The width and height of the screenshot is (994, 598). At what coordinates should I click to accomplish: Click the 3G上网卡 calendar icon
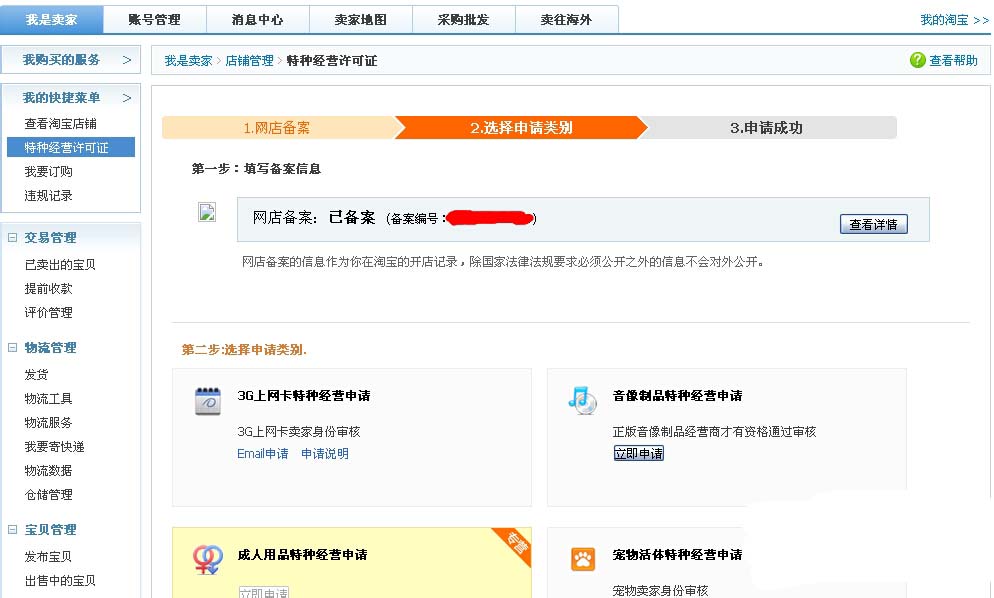pyautogui.click(x=207, y=401)
